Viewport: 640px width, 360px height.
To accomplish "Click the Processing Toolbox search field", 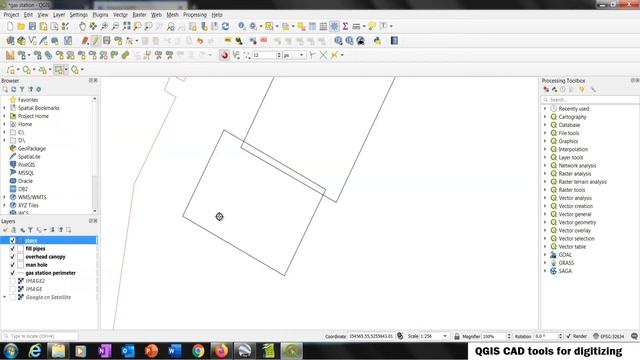I will pos(590,100).
